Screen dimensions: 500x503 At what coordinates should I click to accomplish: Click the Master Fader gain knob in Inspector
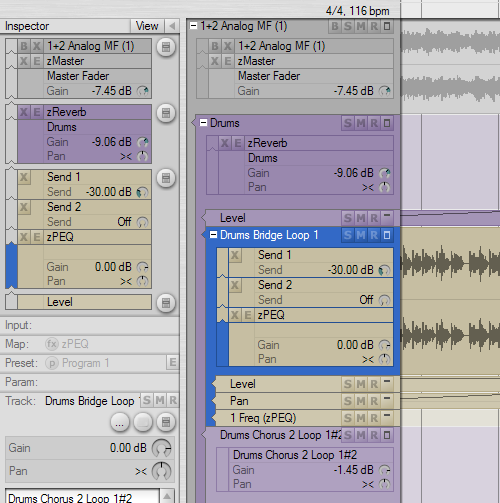pyautogui.click(x=143, y=91)
